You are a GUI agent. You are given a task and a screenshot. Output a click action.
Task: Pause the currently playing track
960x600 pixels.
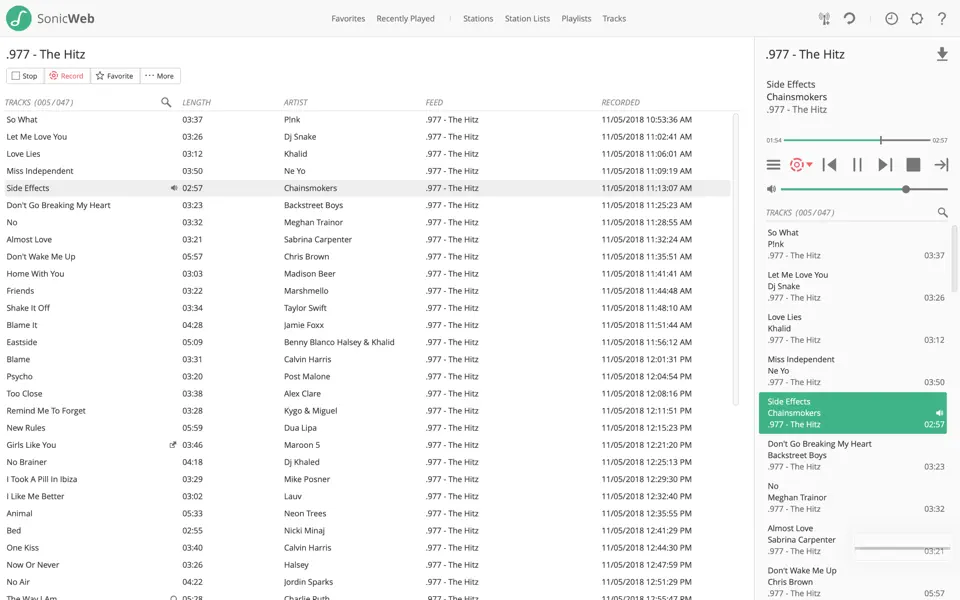tap(857, 165)
